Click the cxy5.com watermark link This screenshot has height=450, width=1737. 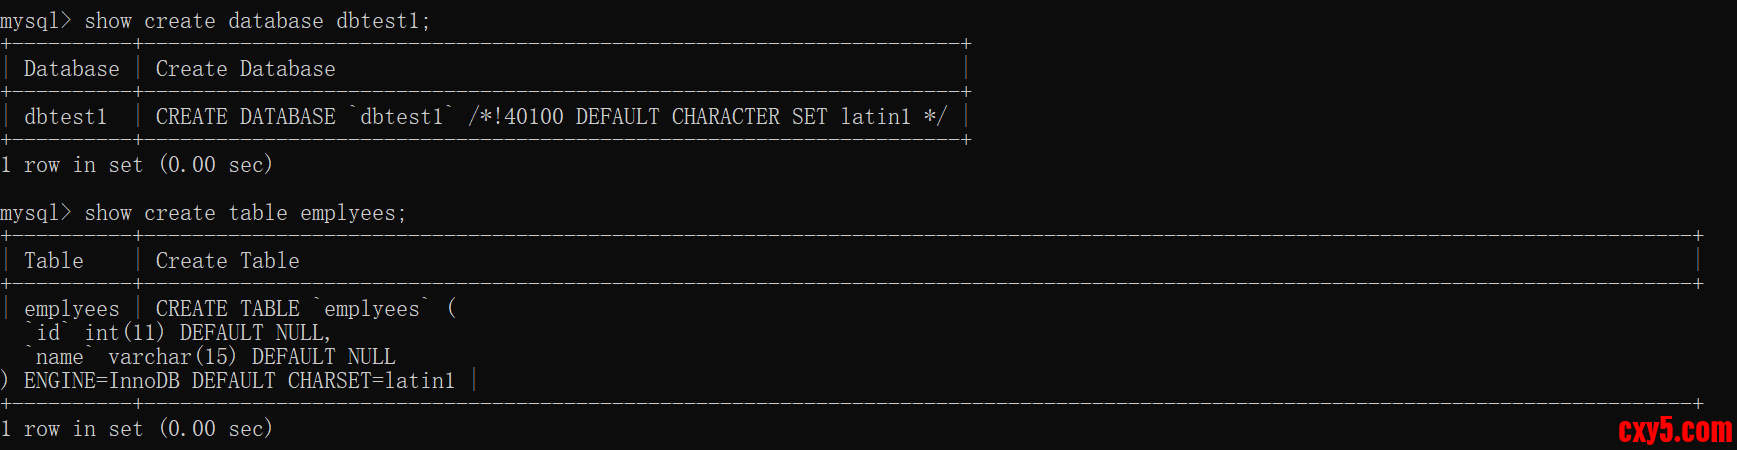pyautogui.click(x=1674, y=430)
